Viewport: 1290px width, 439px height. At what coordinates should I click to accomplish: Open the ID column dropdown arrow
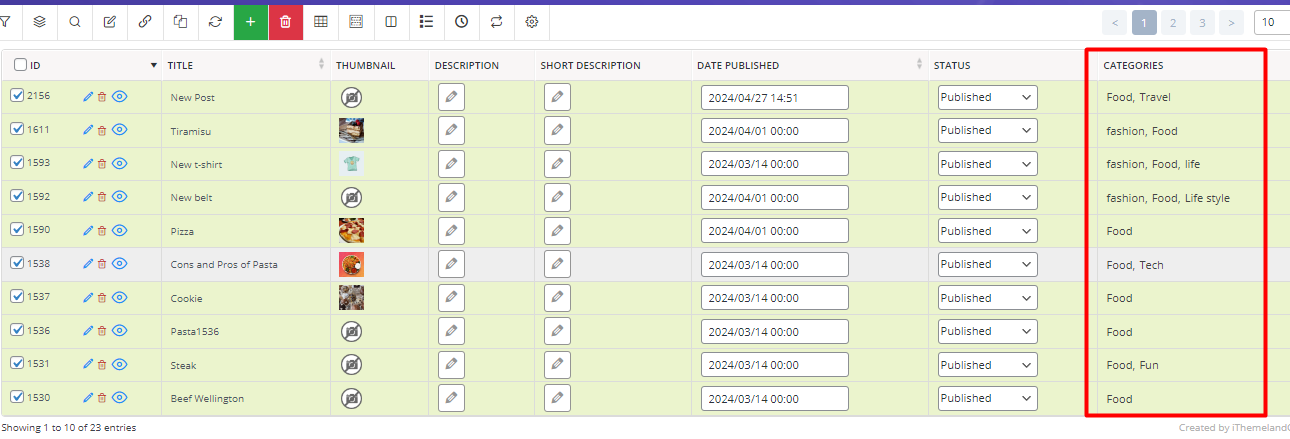[x=153, y=65]
